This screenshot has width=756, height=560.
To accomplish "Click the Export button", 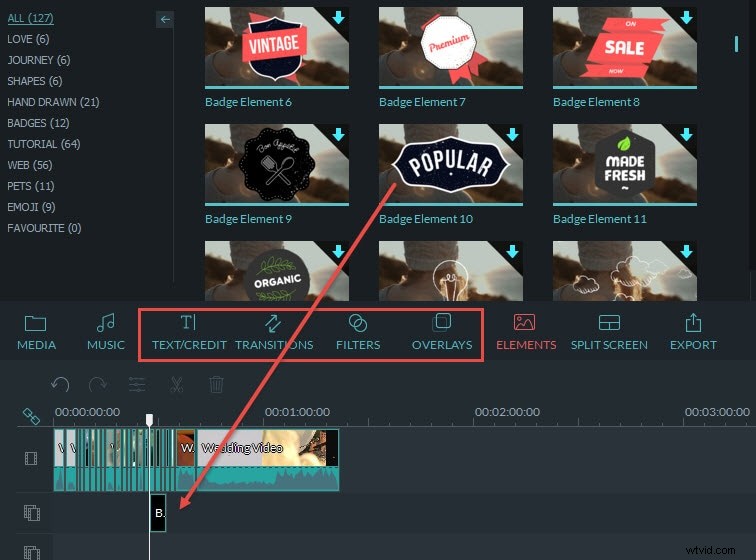I will pos(693,332).
